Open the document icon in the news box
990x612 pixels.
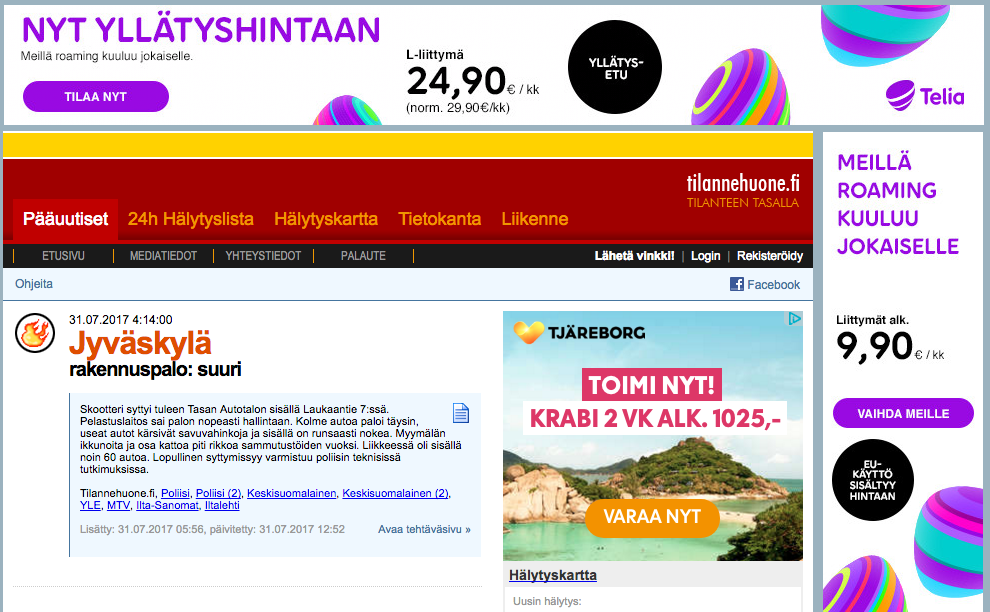(x=461, y=413)
